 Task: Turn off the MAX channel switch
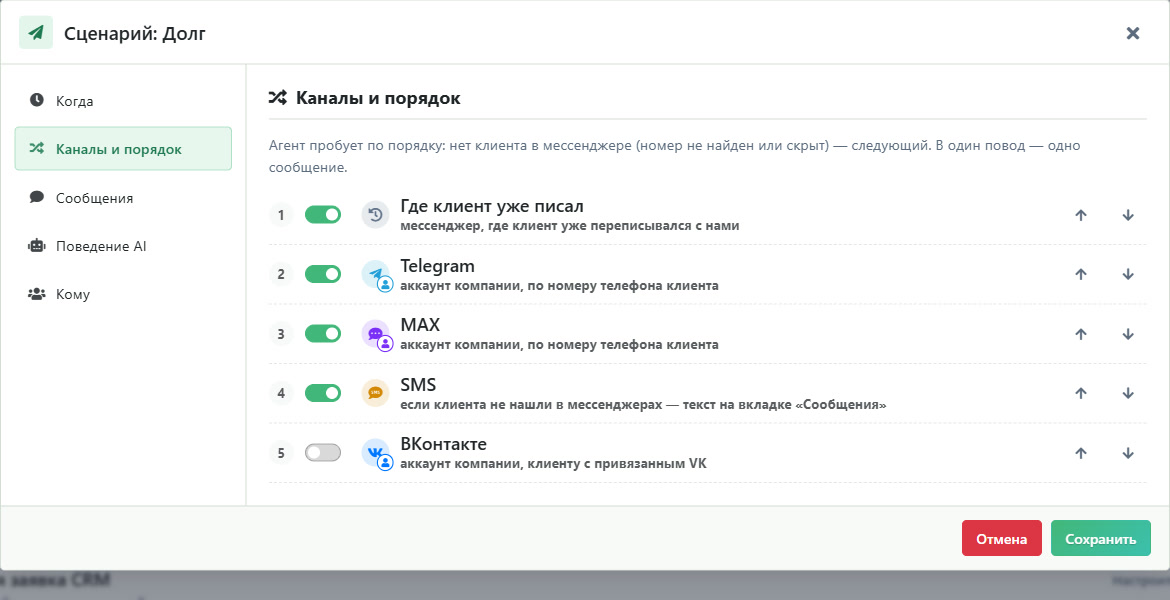pyautogui.click(x=323, y=334)
